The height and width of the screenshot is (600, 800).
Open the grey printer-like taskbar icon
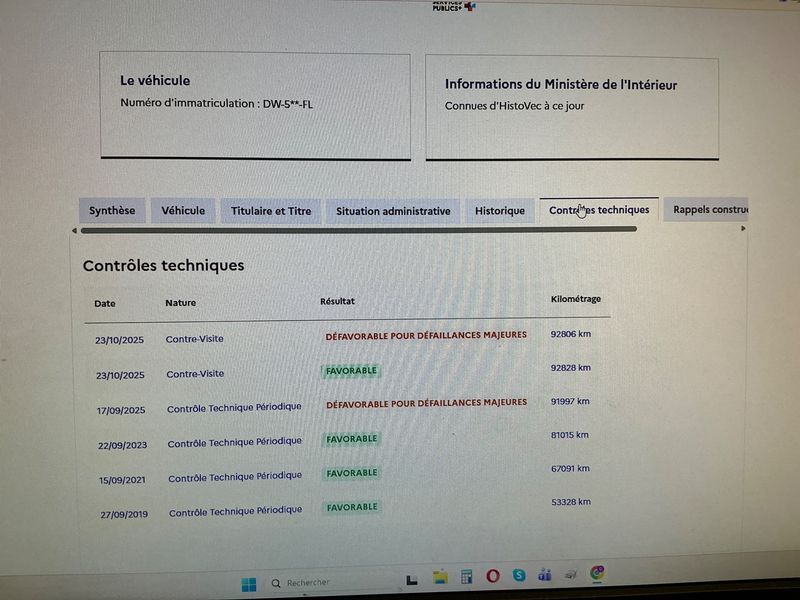point(570,574)
